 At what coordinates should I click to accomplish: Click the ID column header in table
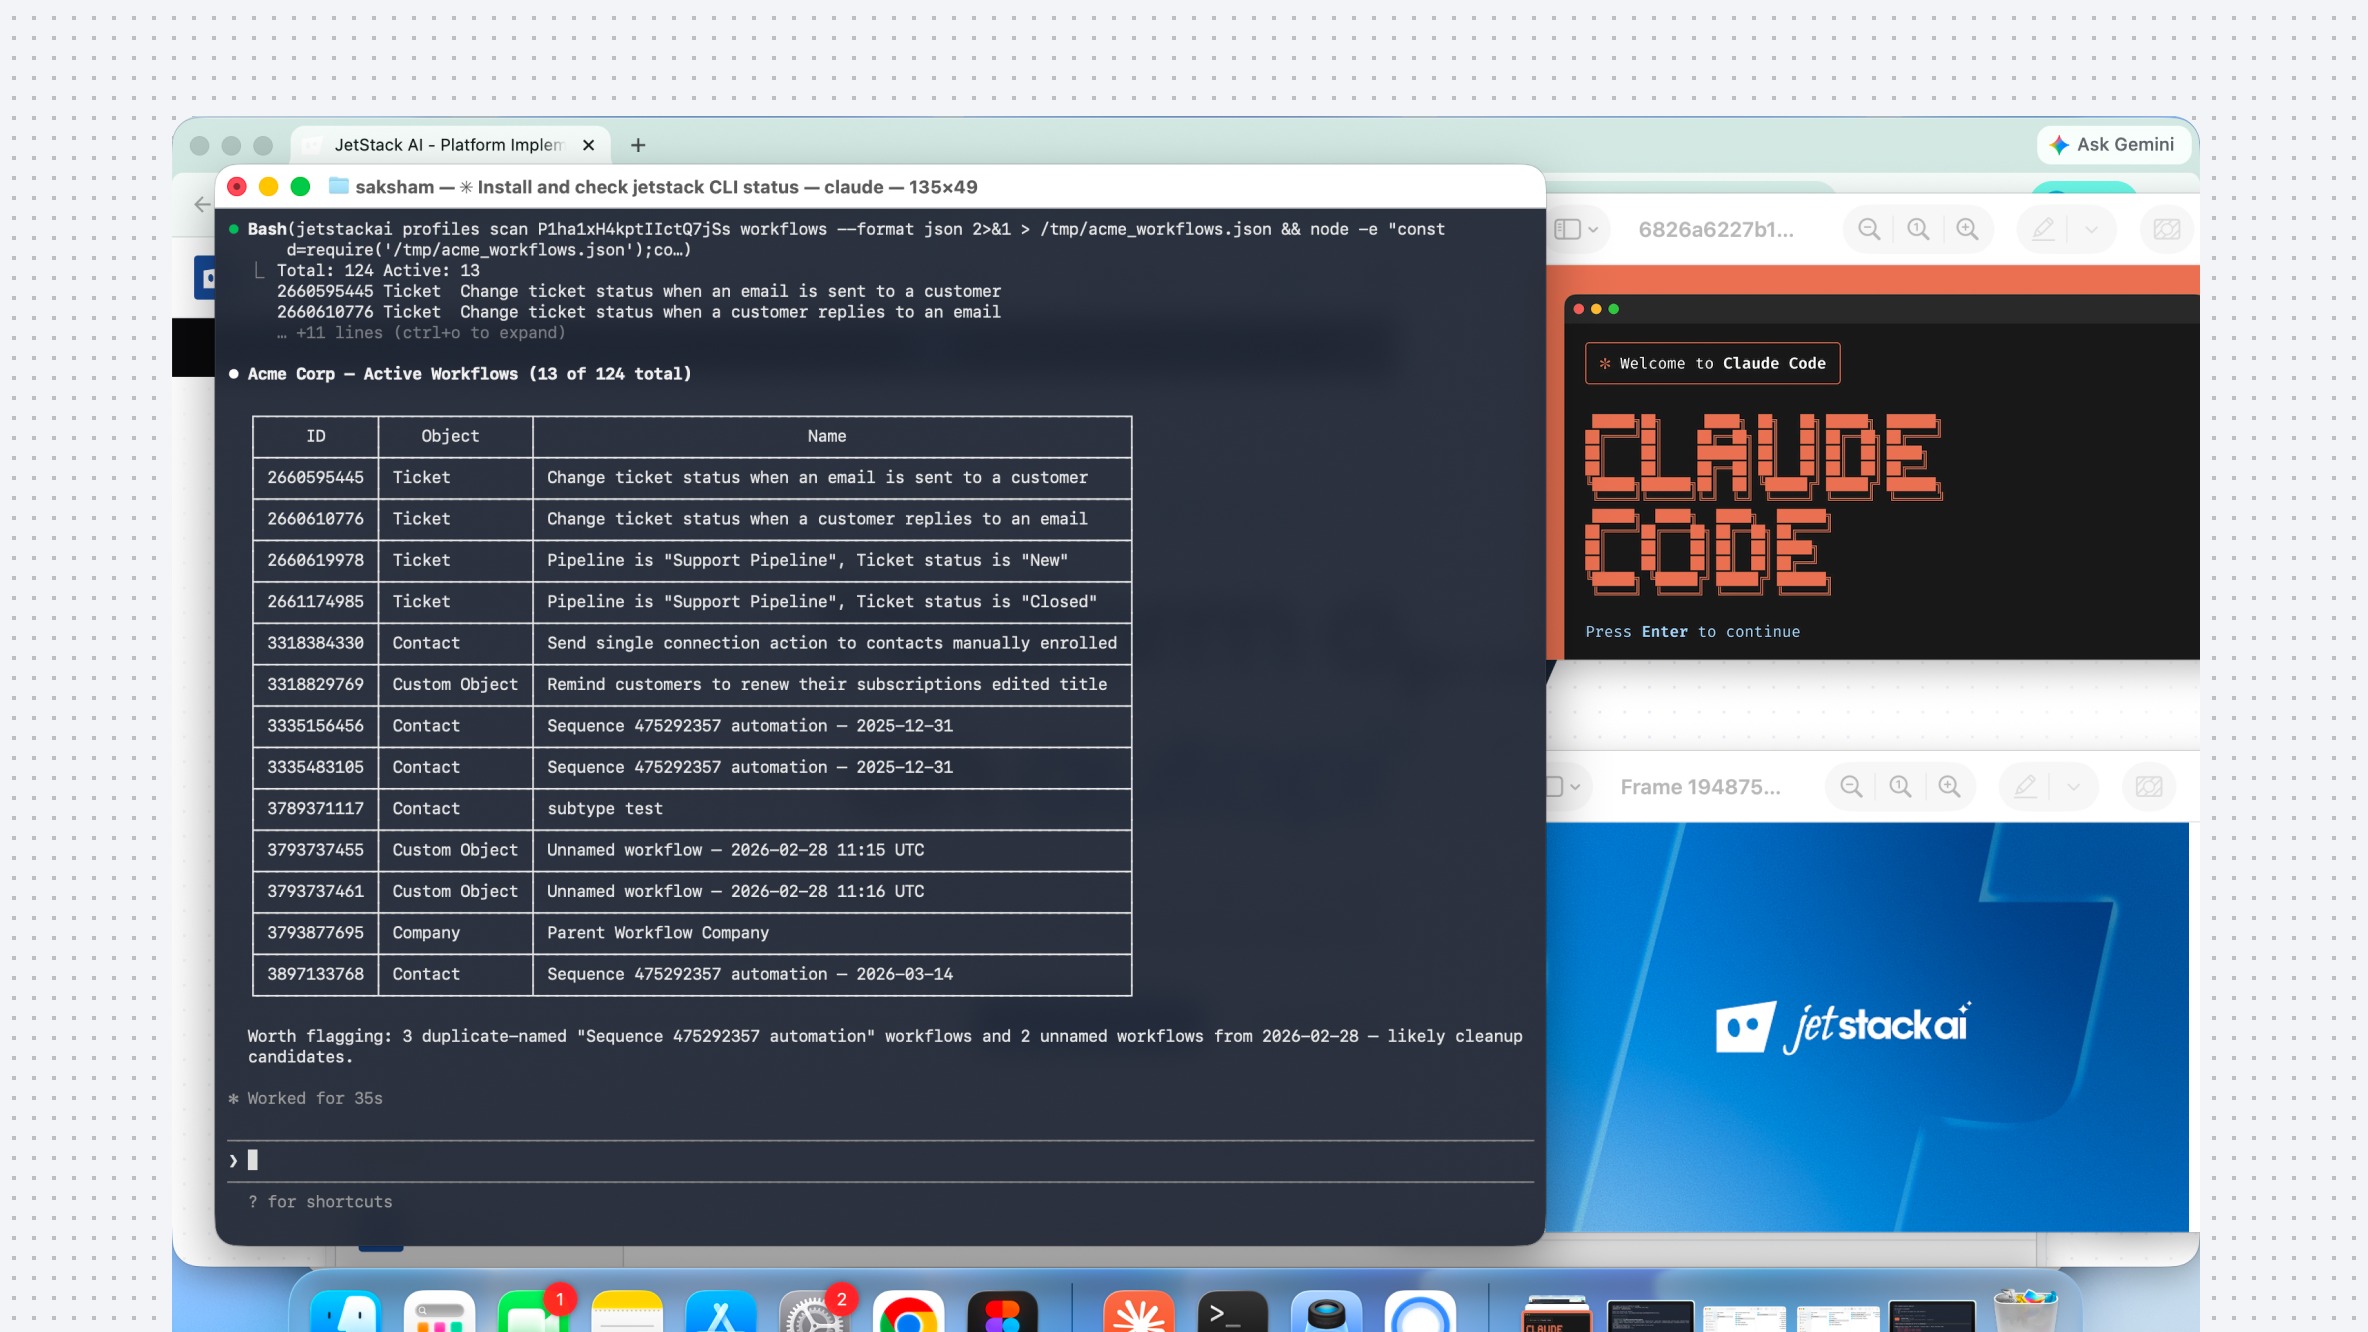point(316,436)
